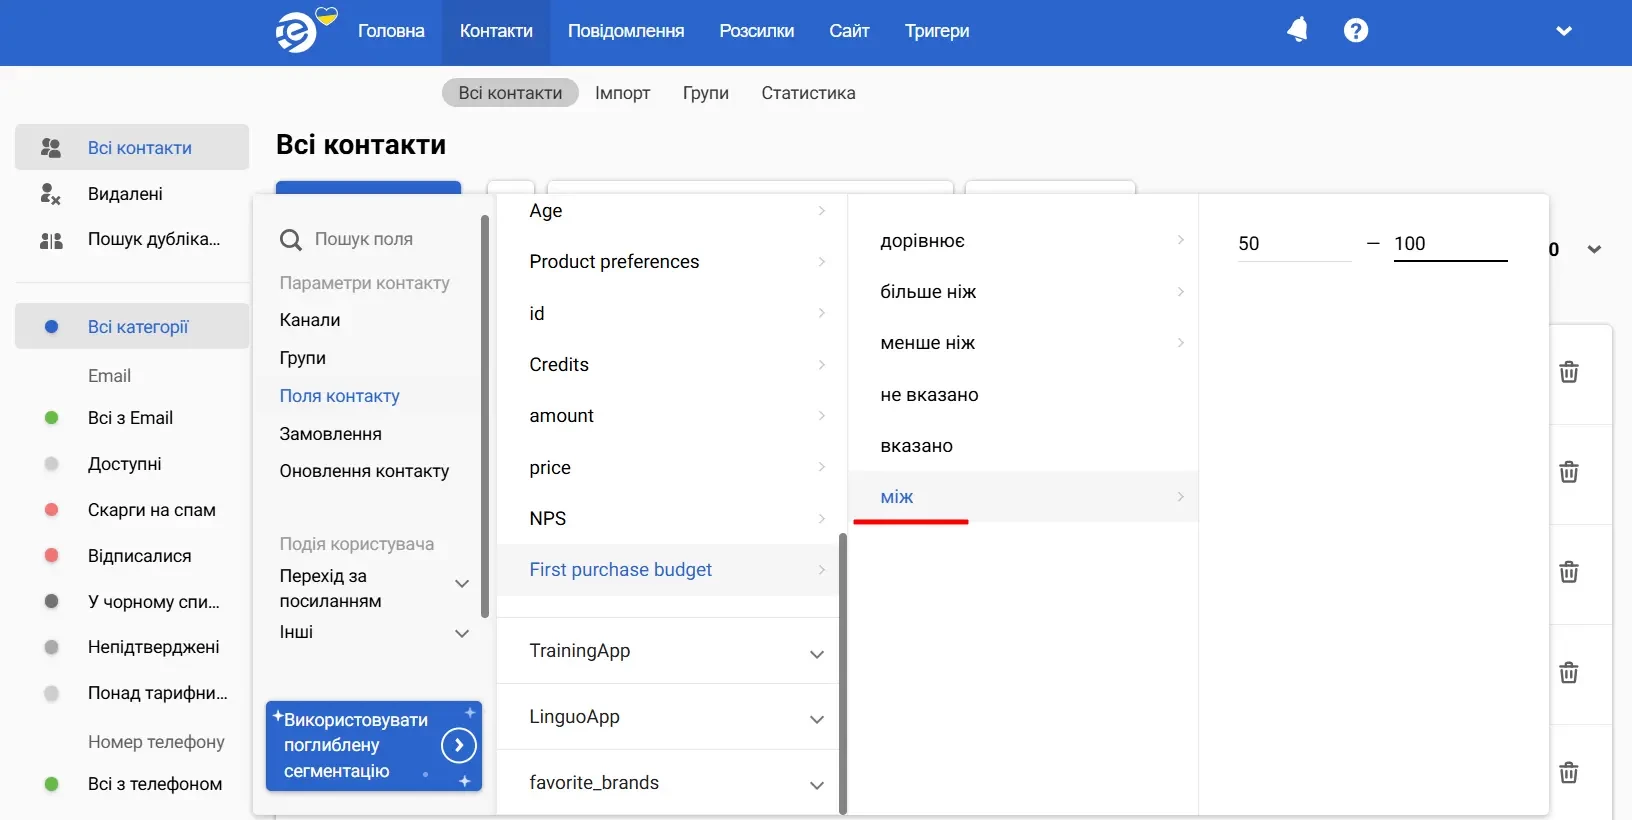Open the notifications bell
This screenshot has width=1632, height=820.
coord(1297,30)
